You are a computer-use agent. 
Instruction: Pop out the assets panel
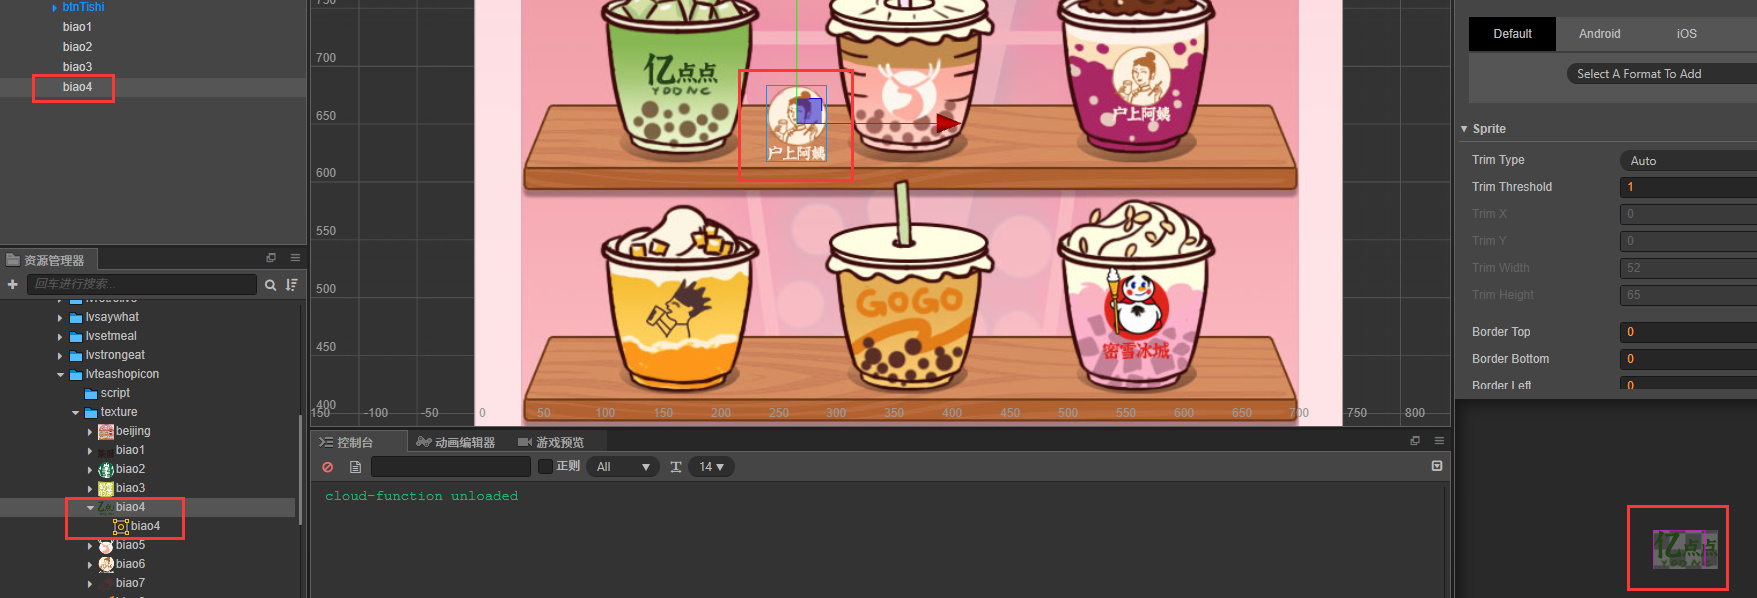pos(271,258)
